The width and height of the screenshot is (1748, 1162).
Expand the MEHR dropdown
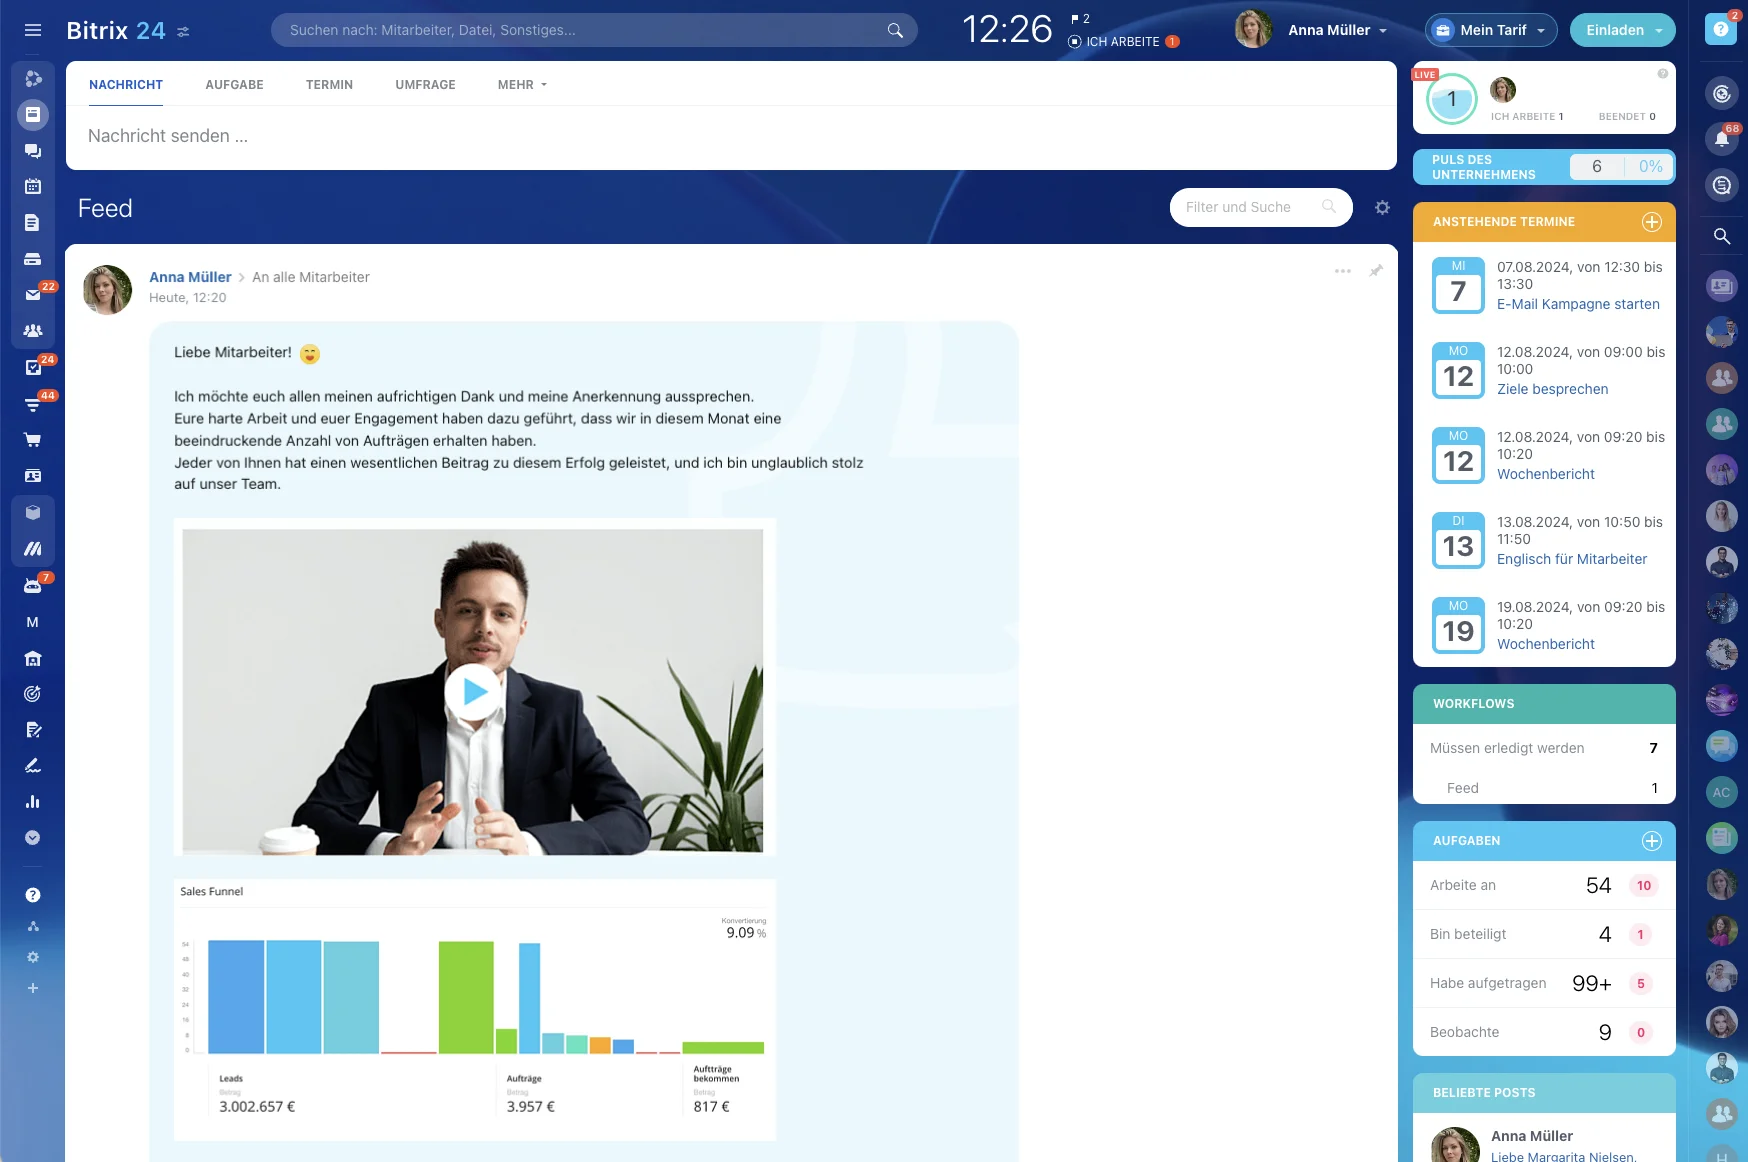522,85
